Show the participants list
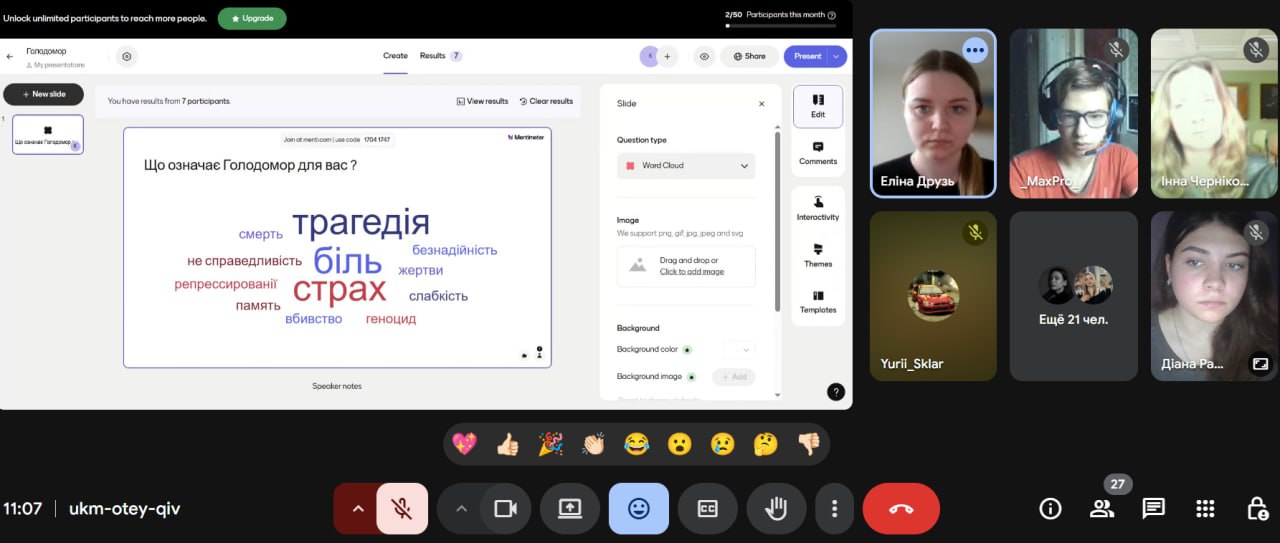This screenshot has height=543, width=1280. 1102,508
